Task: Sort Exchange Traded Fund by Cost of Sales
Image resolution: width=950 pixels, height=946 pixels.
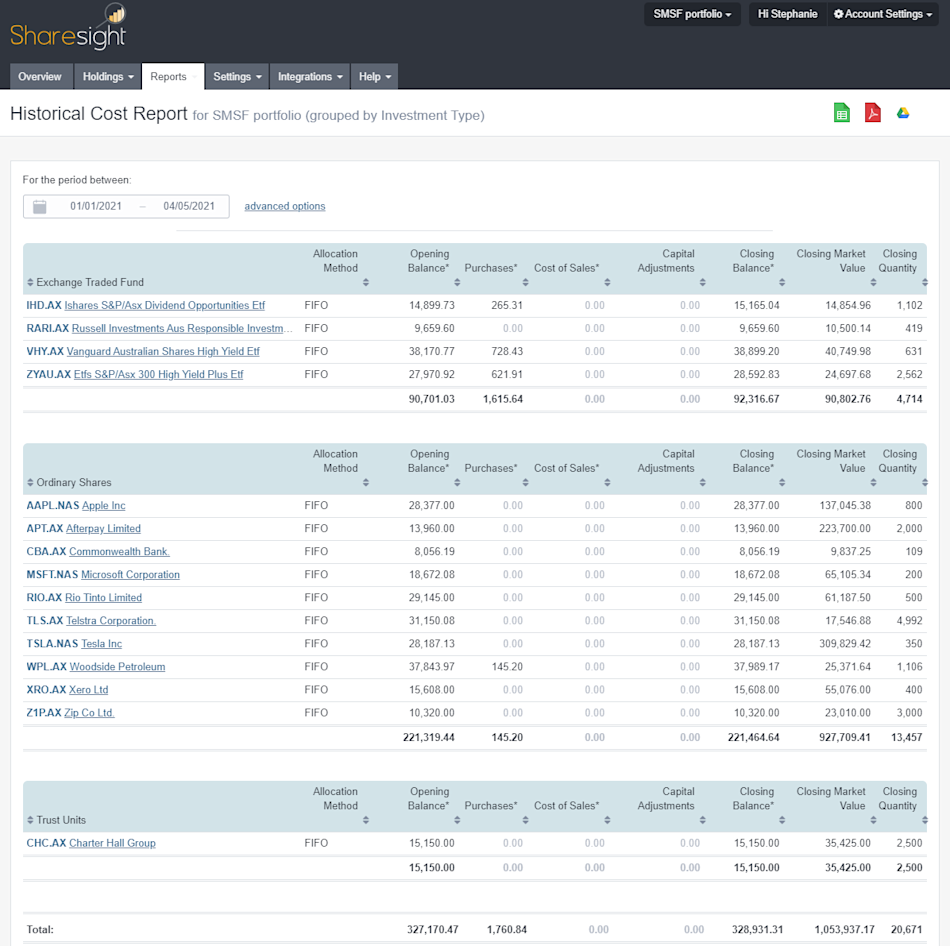Action: click(x=607, y=282)
